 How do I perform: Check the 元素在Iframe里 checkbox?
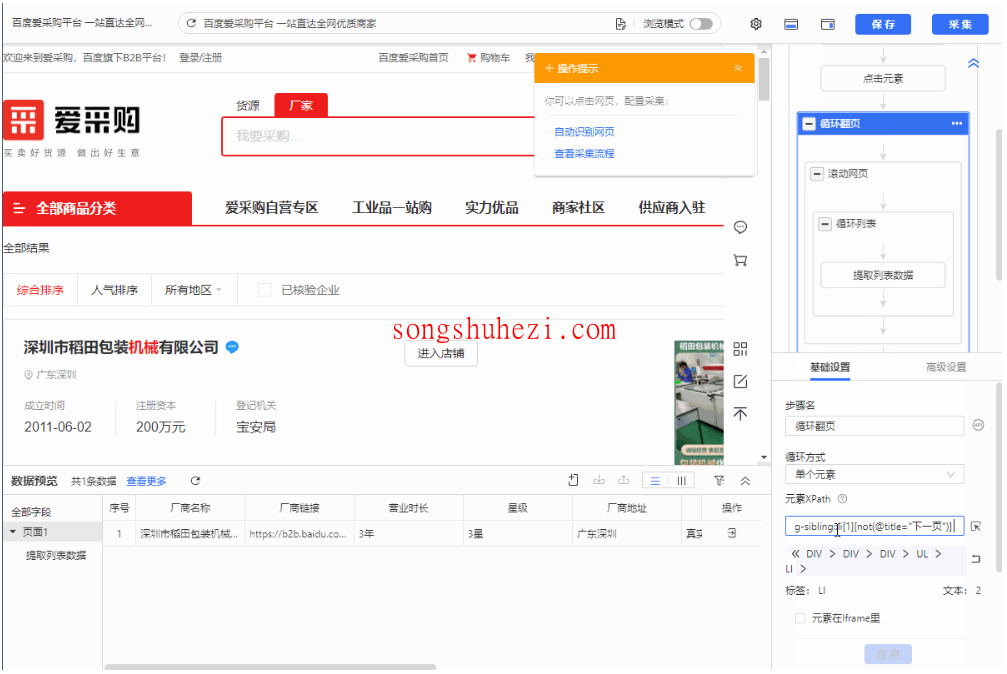(x=800, y=618)
